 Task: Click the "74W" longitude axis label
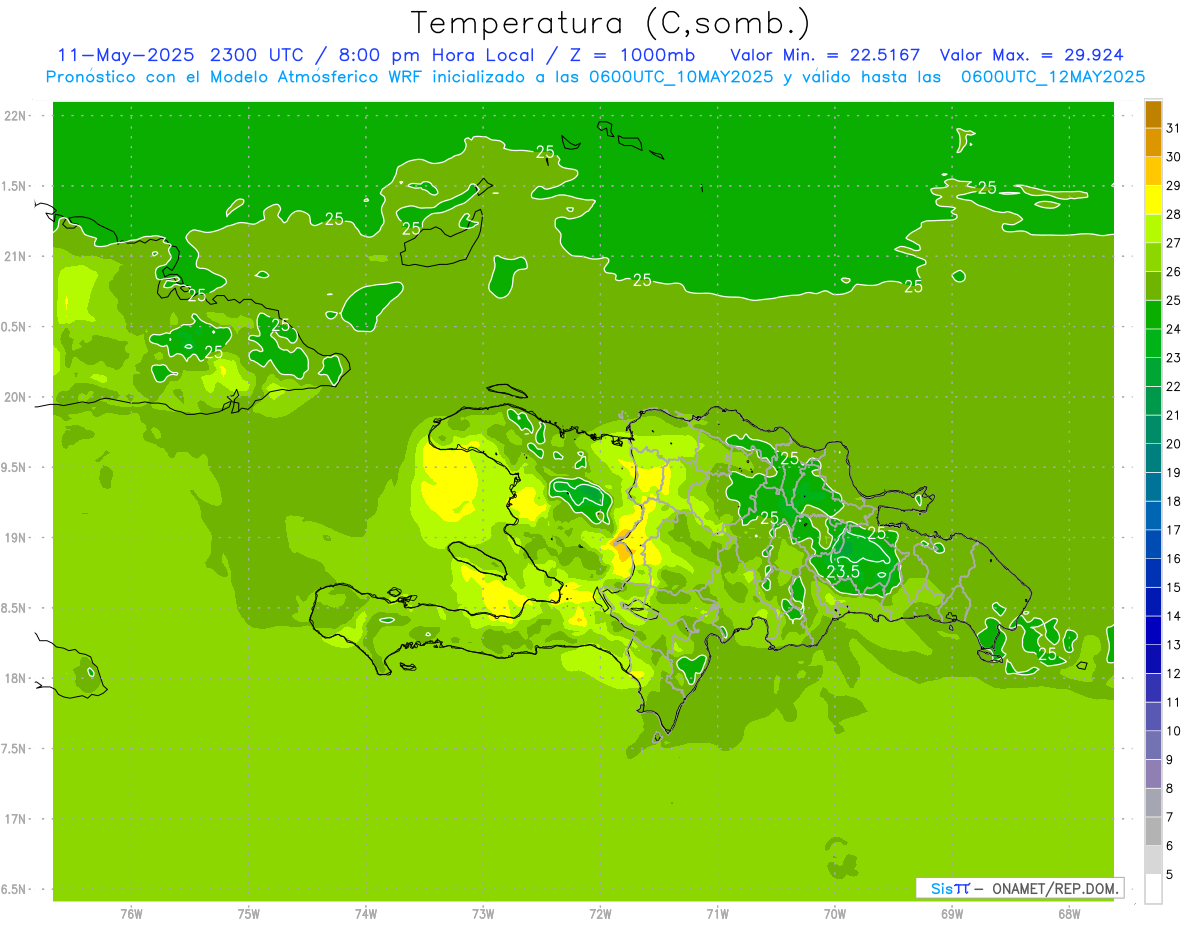coord(366,914)
